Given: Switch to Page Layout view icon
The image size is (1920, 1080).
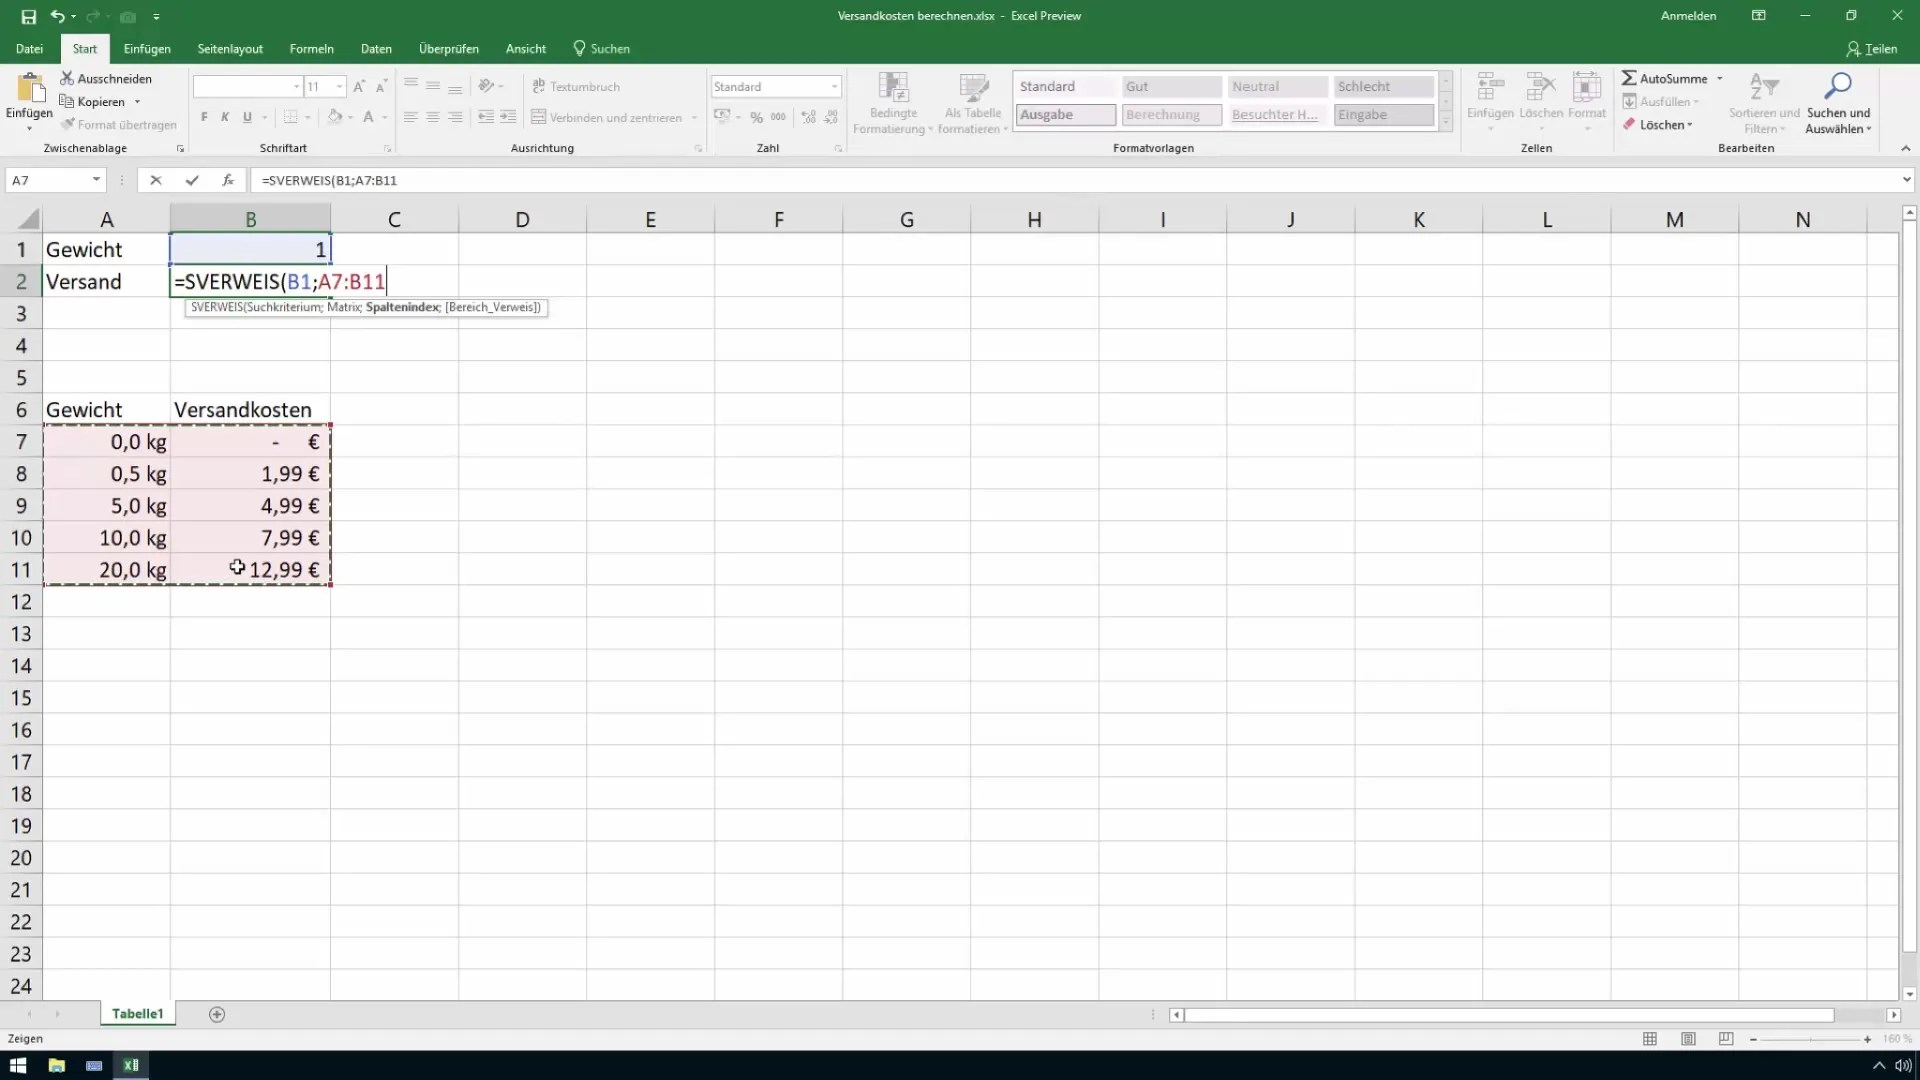Looking at the screenshot, I should tap(1688, 1039).
